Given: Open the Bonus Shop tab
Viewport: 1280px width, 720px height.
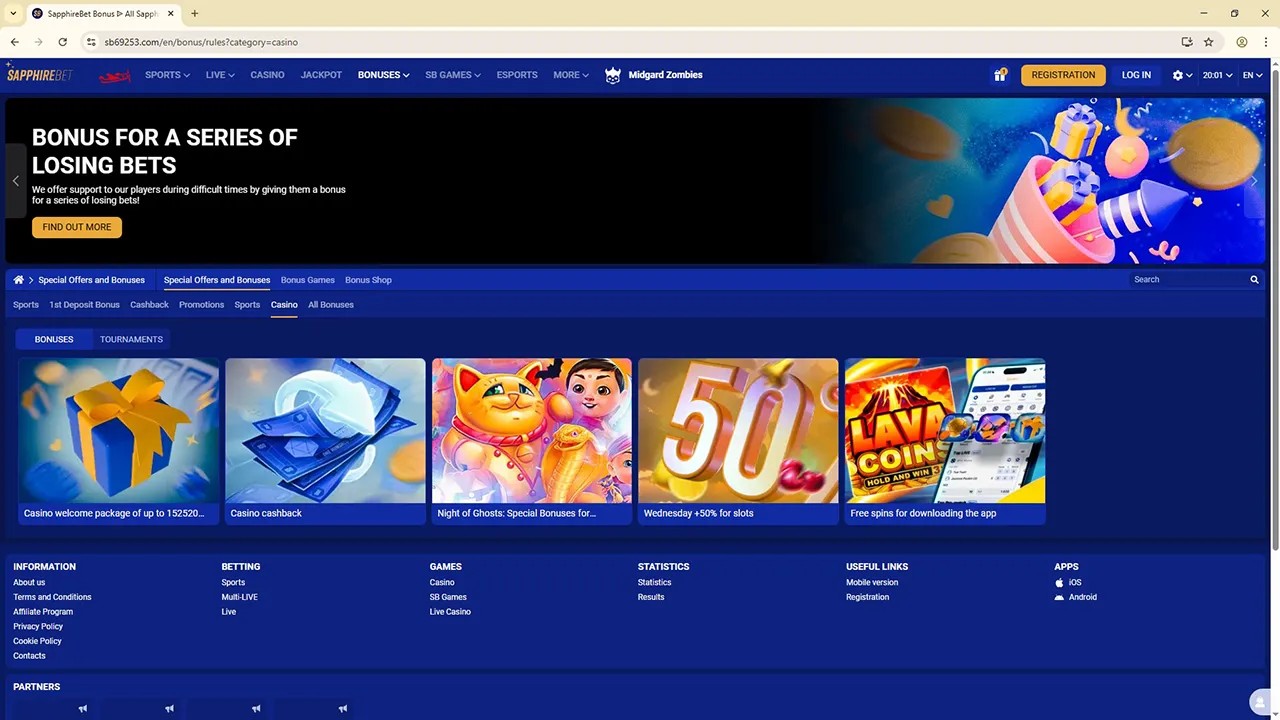Looking at the screenshot, I should (x=368, y=280).
